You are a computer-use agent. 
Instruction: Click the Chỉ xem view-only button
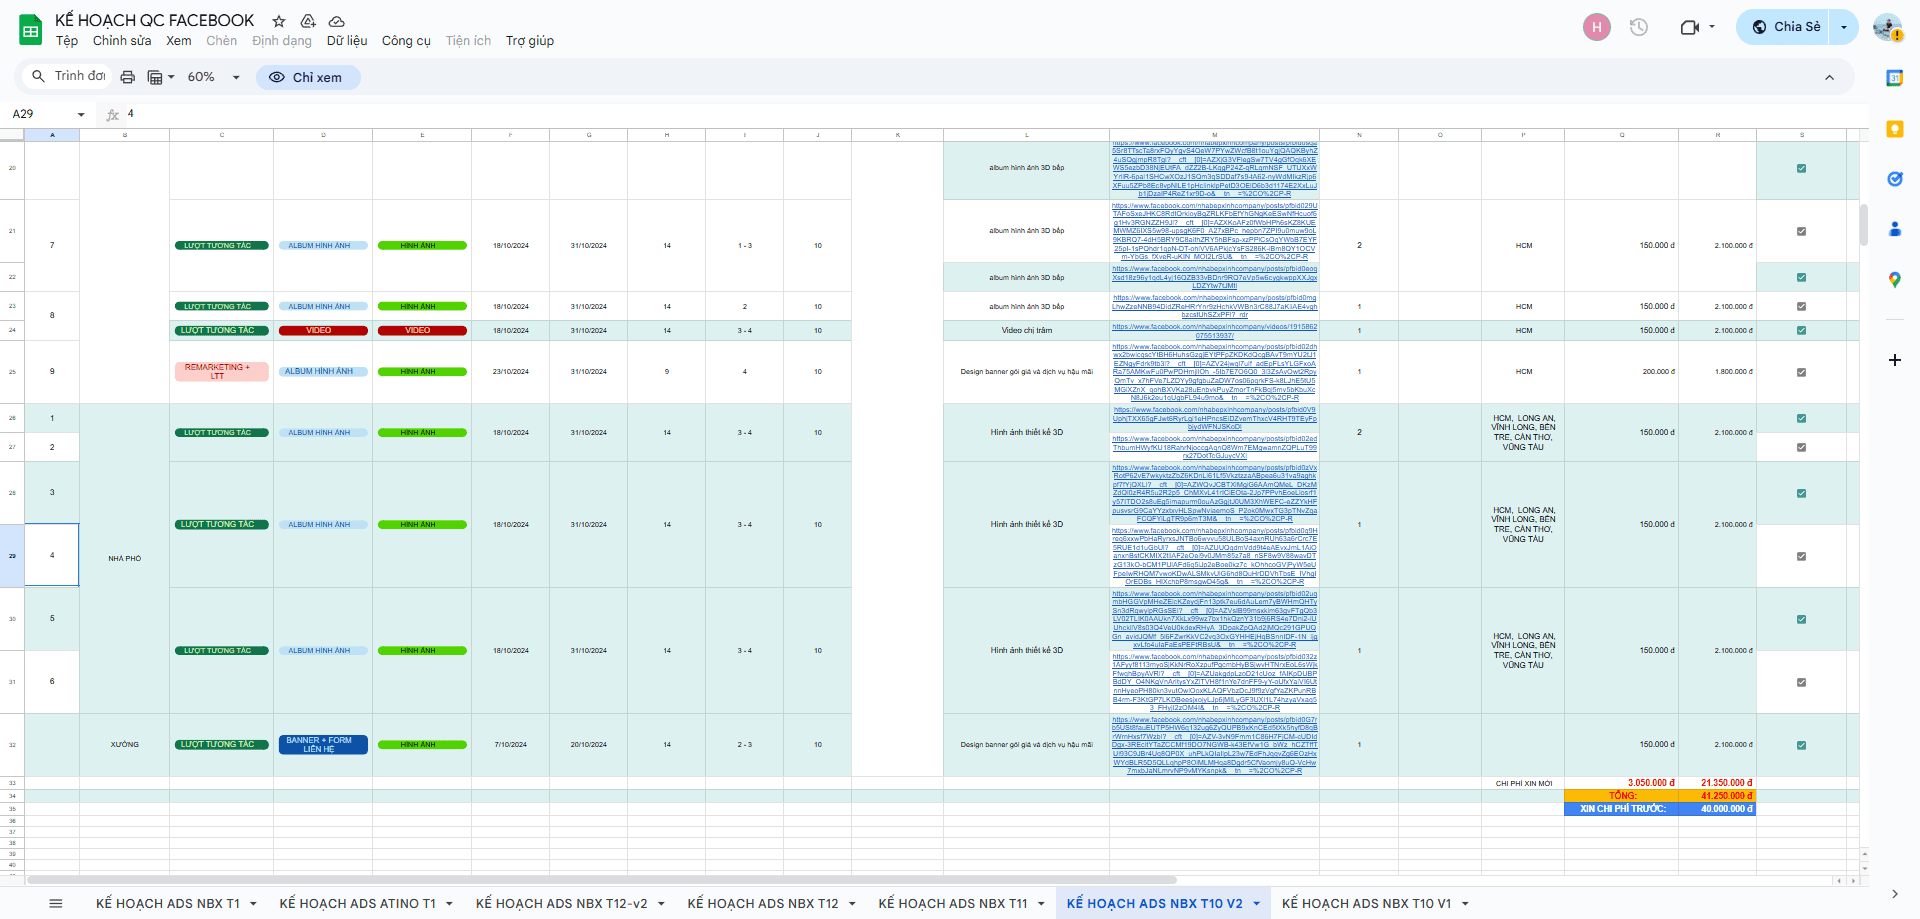pos(308,77)
